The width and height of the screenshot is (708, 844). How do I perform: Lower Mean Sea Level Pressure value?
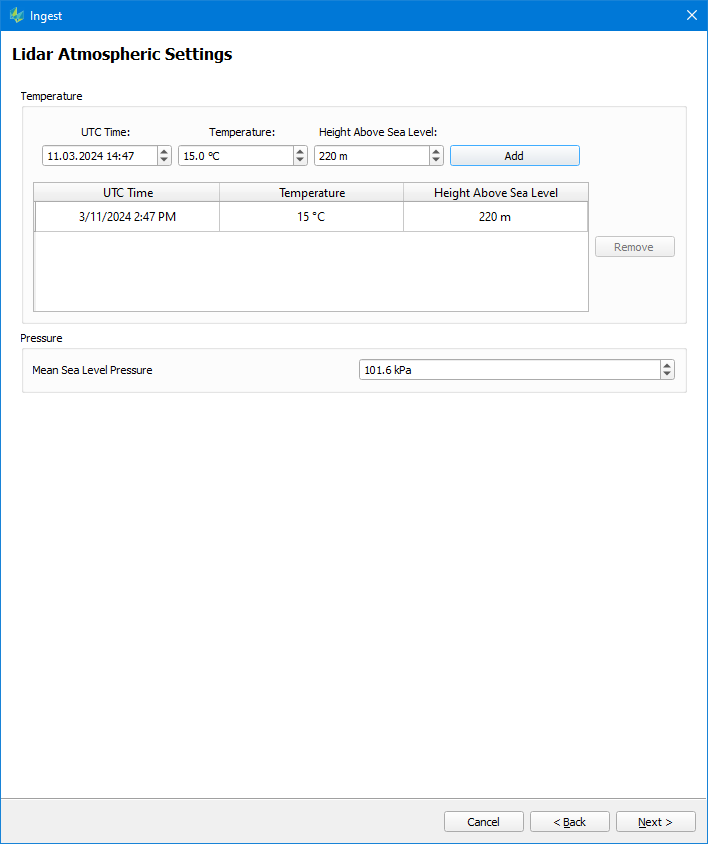coord(667,375)
